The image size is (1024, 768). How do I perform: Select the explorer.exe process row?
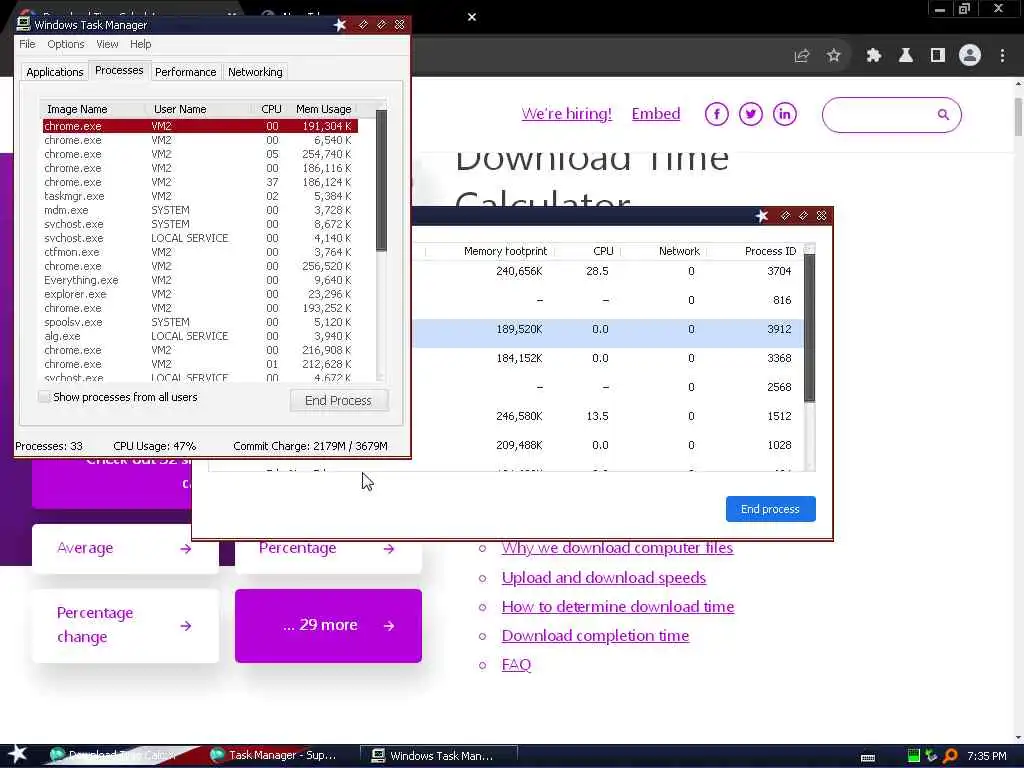coord(200,294)
